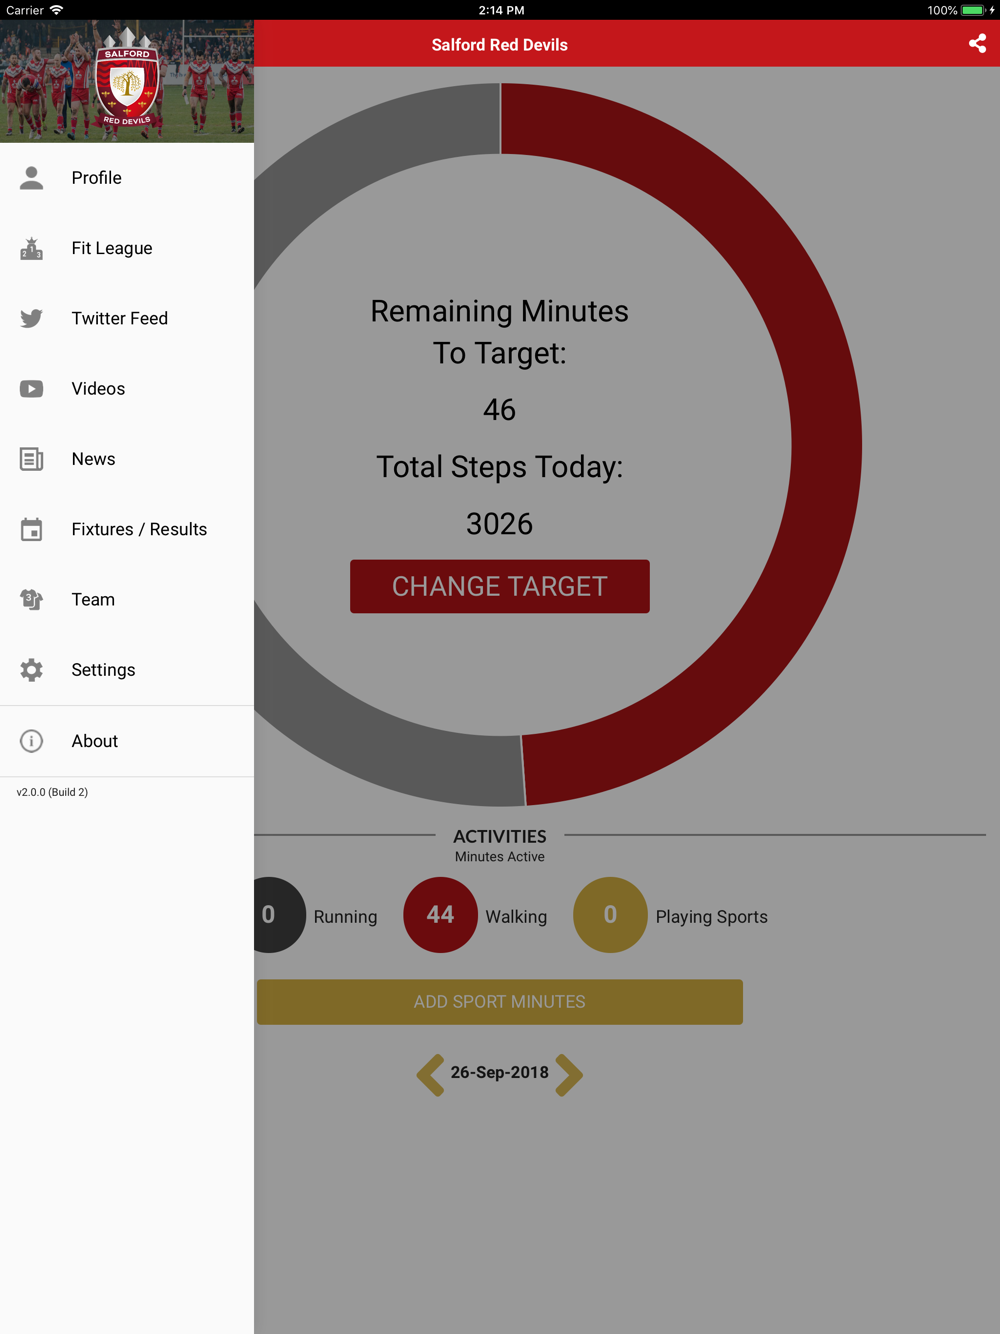Tap the Fixtures / Results calendar icon
This screenshot has height=1334, width=1000.
pos(31,529)
